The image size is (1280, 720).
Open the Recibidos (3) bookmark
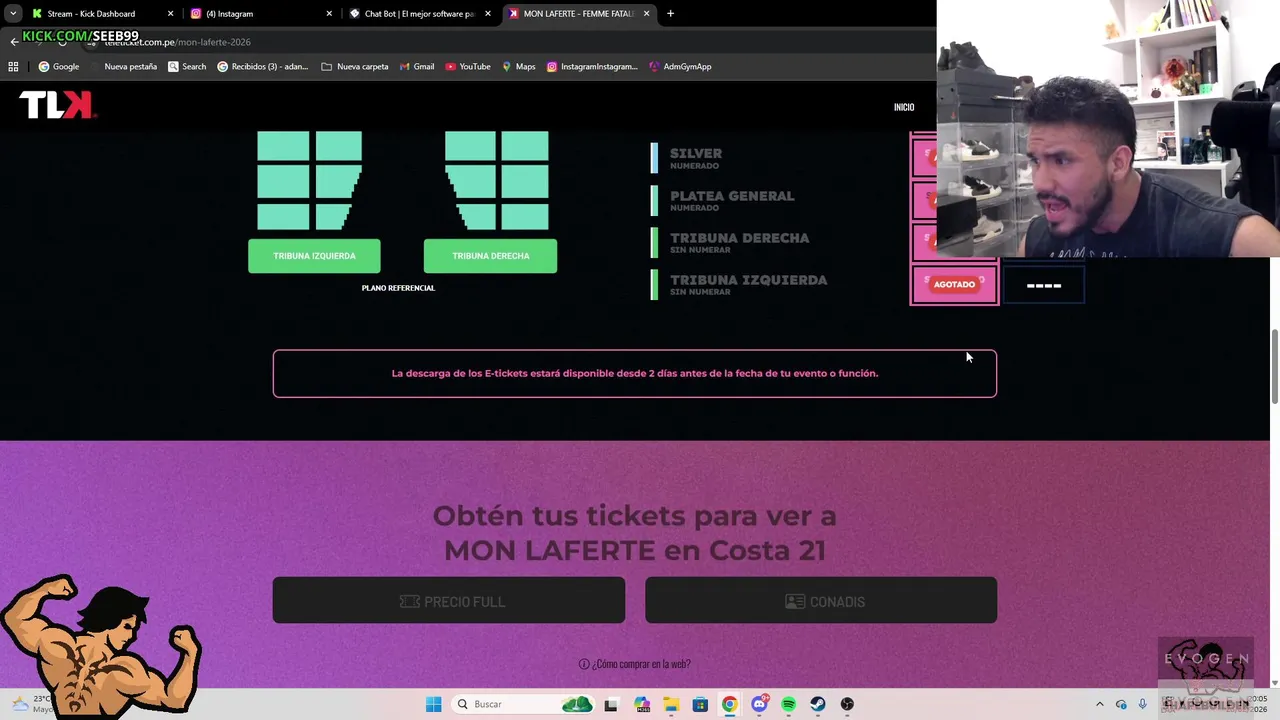263,67
